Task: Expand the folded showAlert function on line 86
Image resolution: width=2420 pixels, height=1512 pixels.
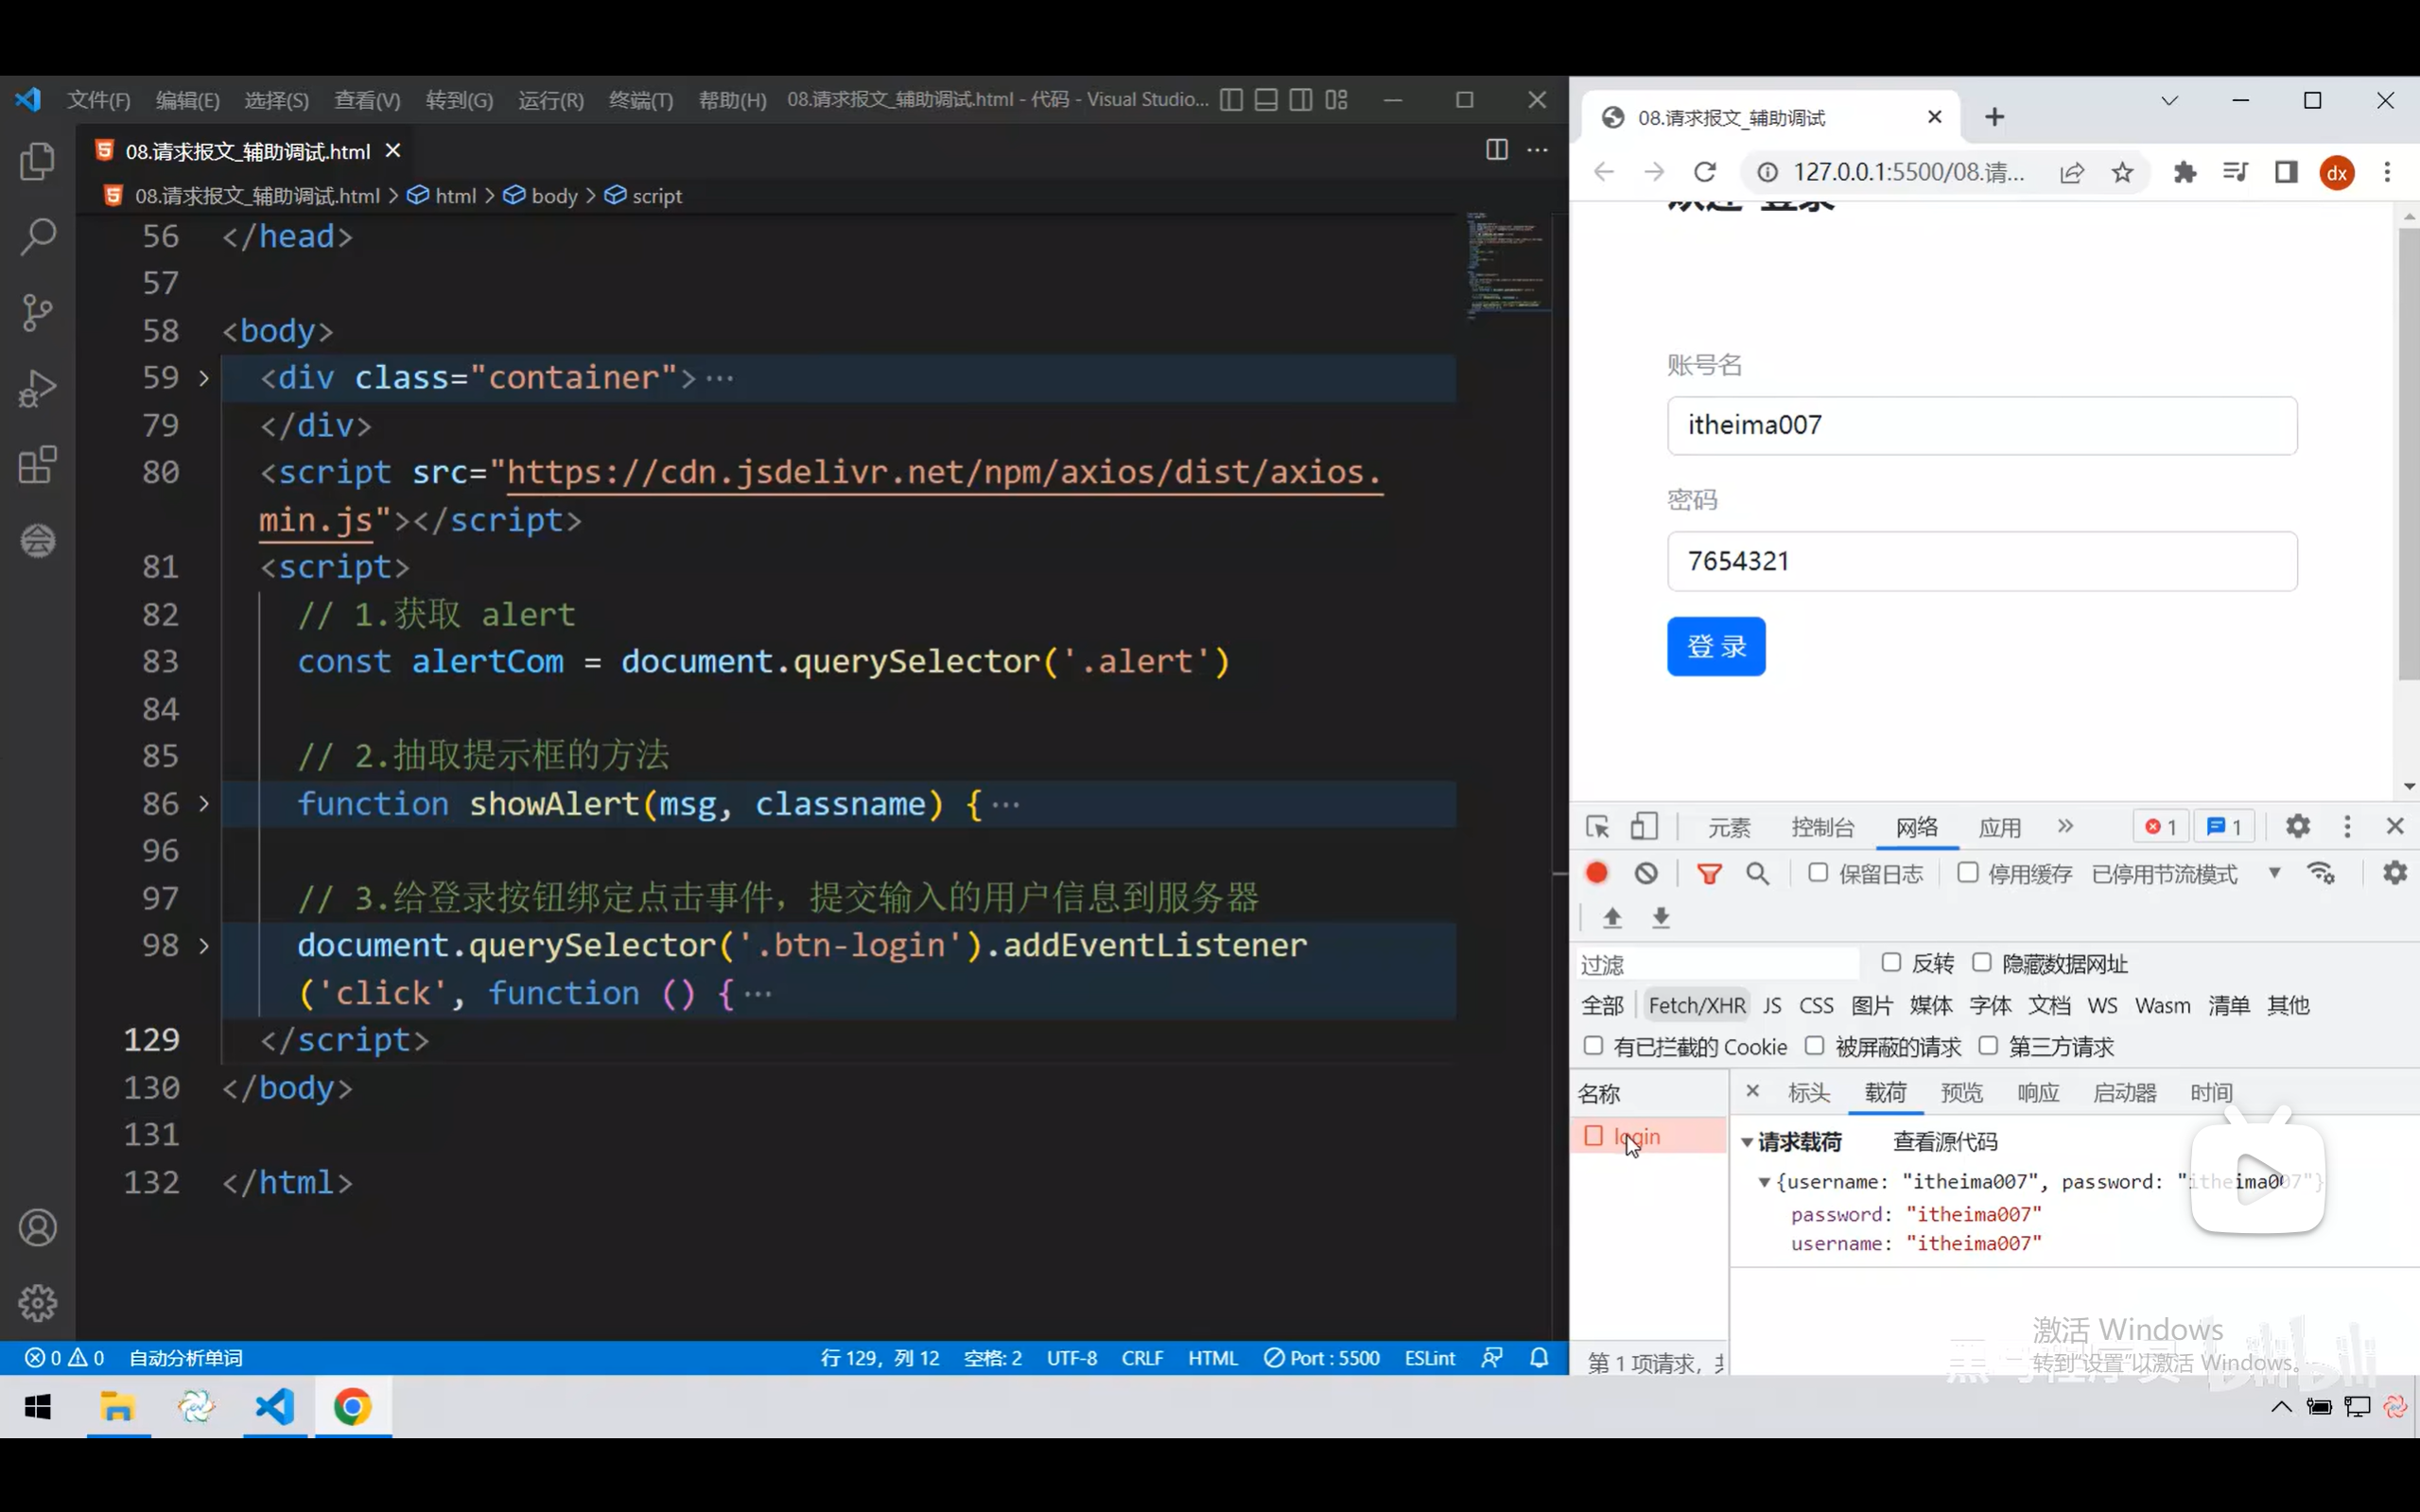Action: [x=204, y=804]
